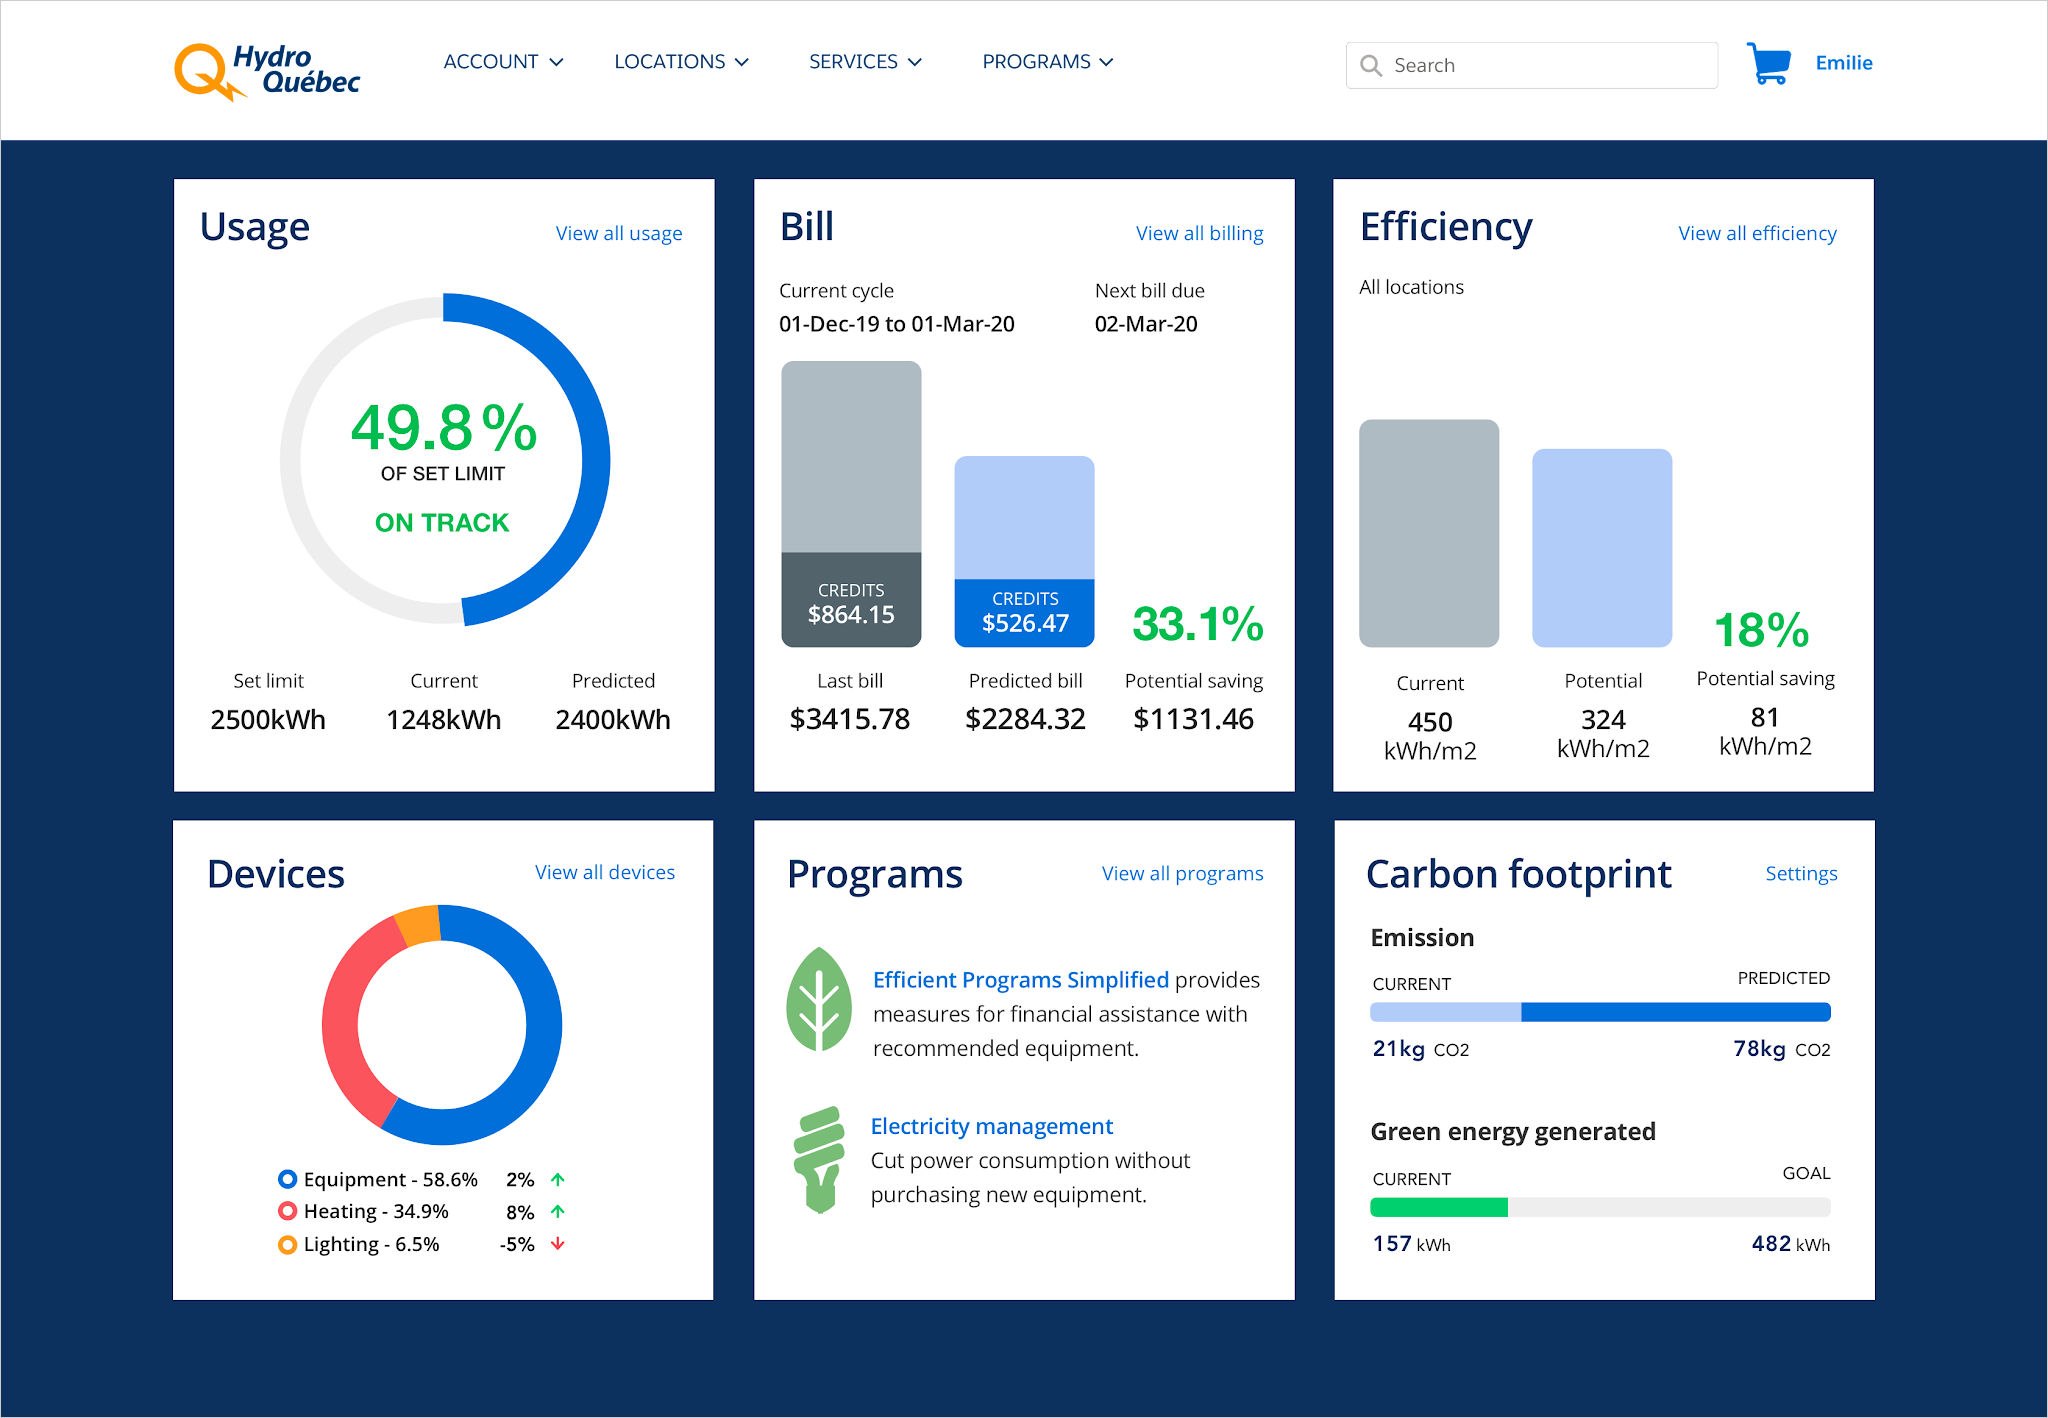This screenshot has width=2048, height=1418.
Task: Expand the LOCATIONS dropdown menu
Action: (681, 62)
